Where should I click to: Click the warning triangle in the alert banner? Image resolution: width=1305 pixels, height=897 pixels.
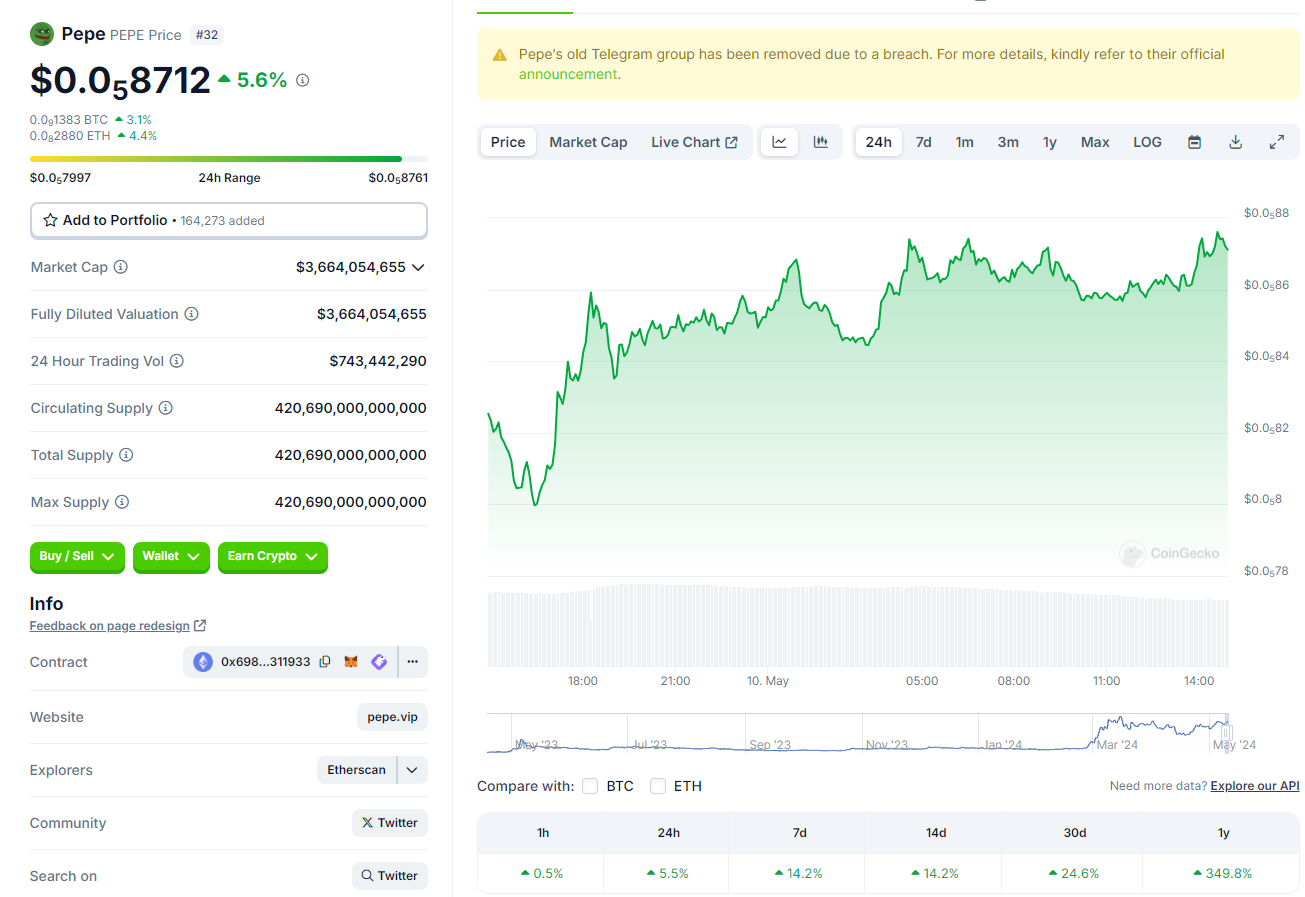pos(499,55)
